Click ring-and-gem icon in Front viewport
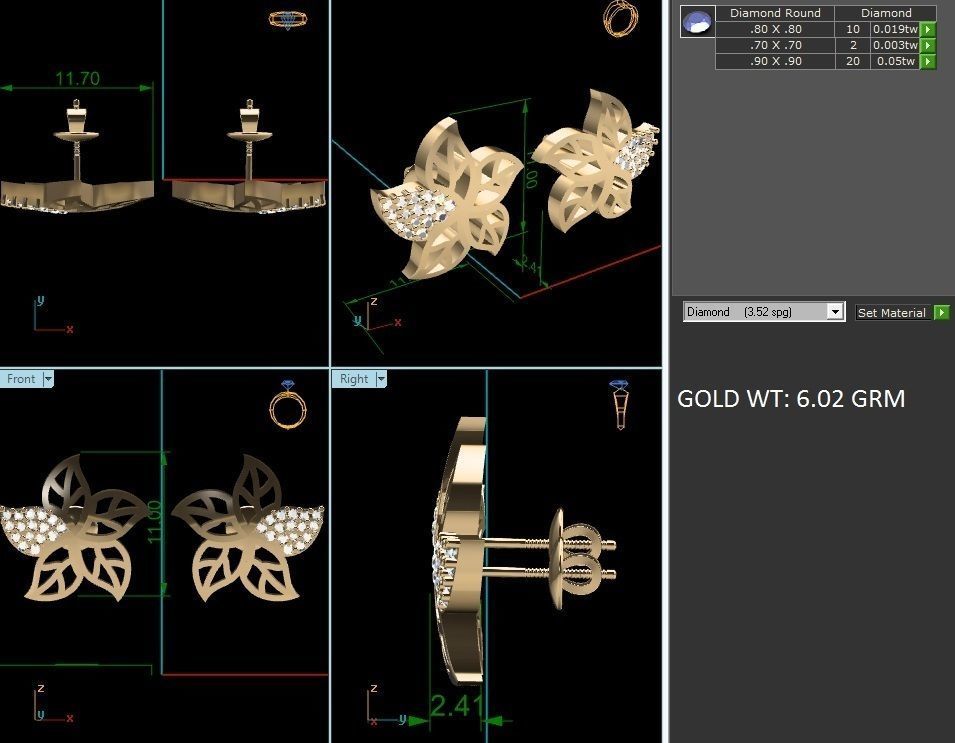This screenshot has height=743, width=955. click(x=287, y=404)
